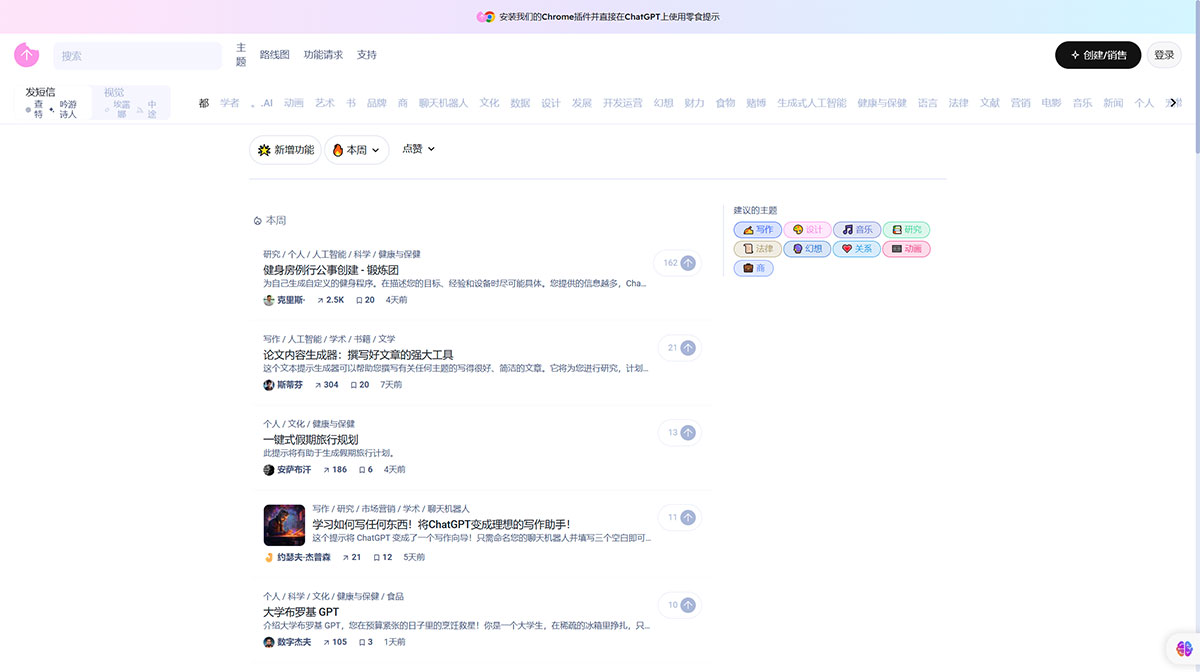Click the 音乐 suggested topic chip
Image resolution: width=1200 pixels, height=672 pixels.
pos(857,229)
